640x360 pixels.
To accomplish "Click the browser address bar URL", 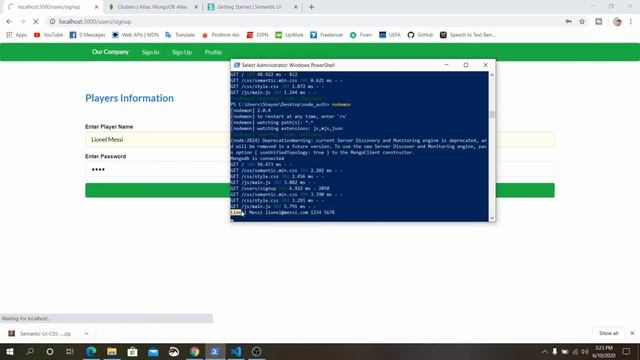I will pyautogui.click(x=95, y=22).
